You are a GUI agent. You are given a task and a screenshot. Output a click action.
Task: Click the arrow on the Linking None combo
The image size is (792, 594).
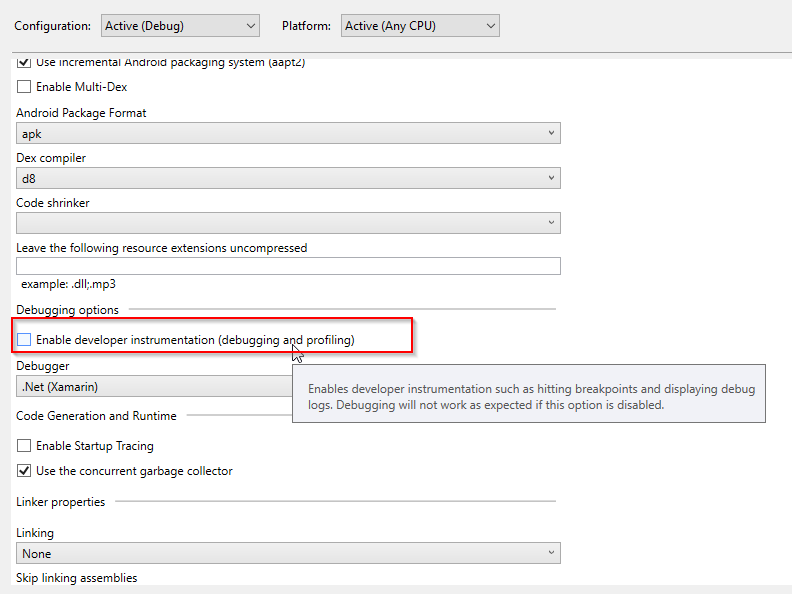click(x=551, y=553)
